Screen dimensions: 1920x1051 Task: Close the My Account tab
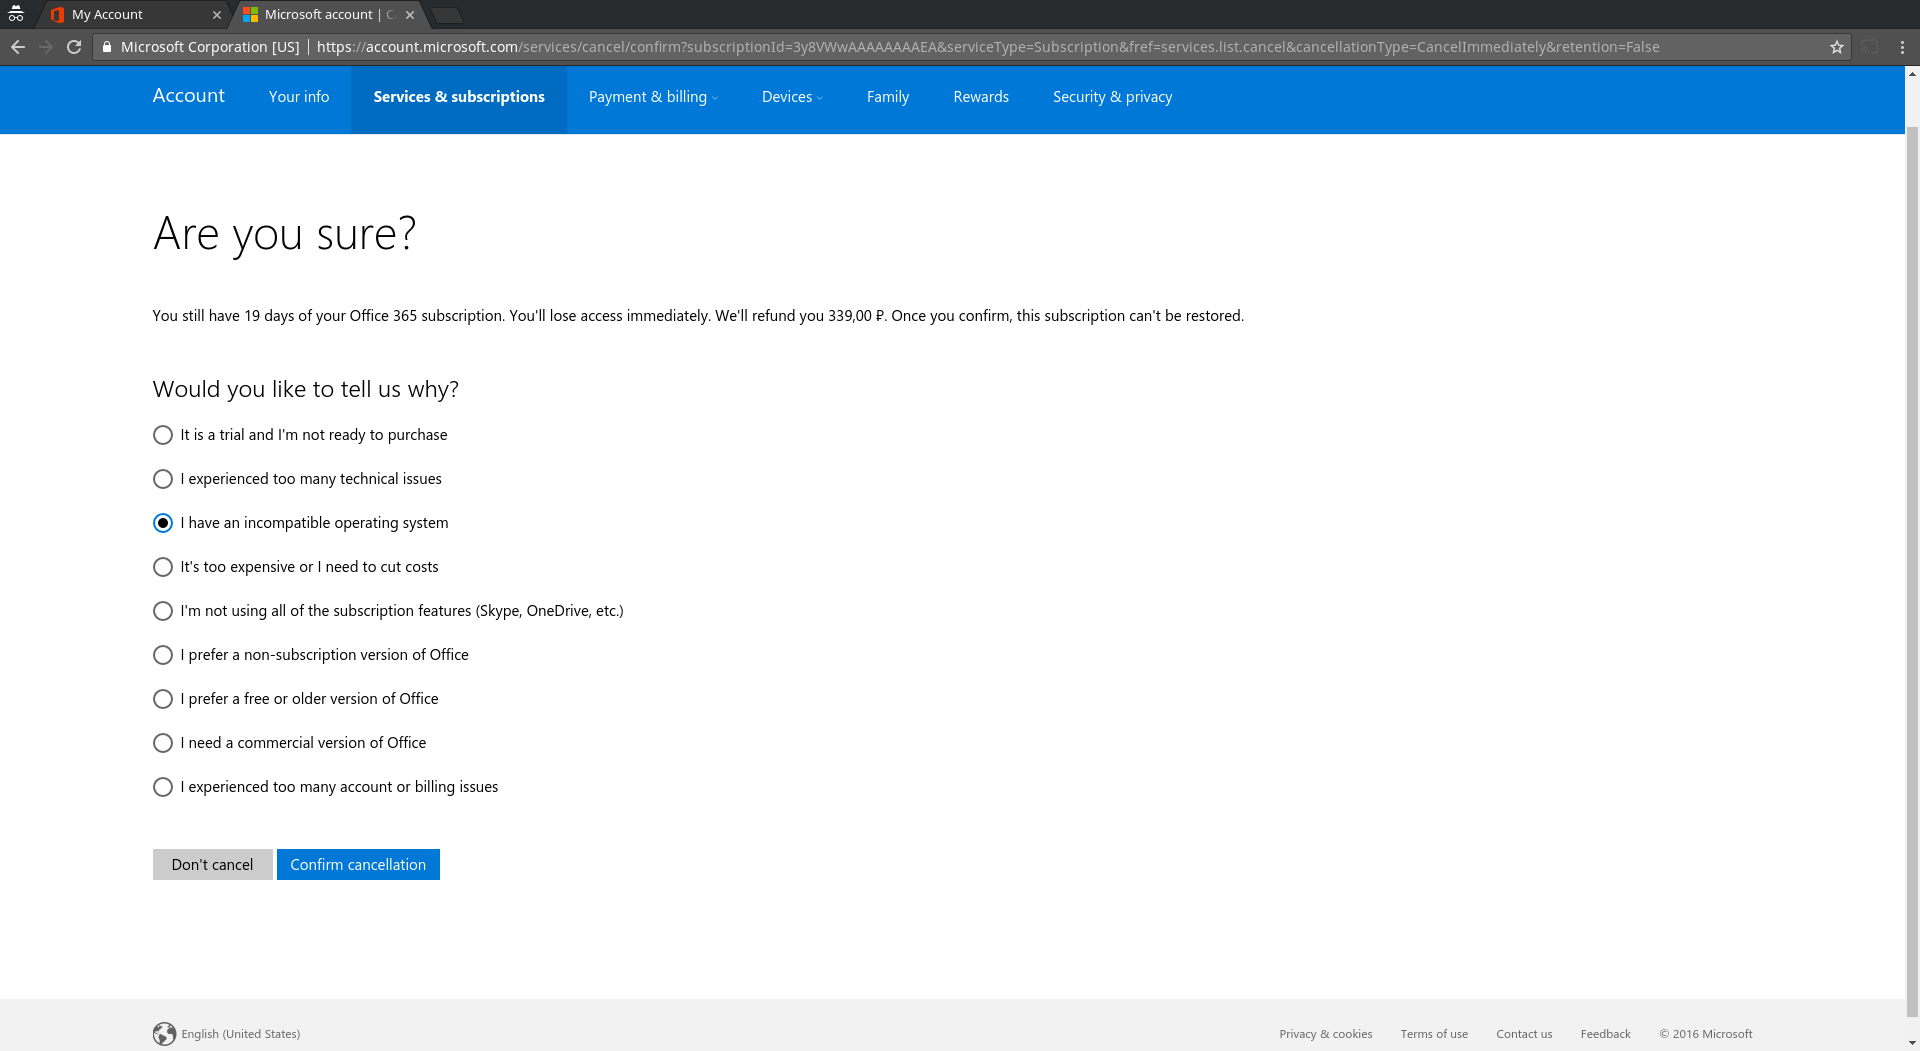coord(217,15)
